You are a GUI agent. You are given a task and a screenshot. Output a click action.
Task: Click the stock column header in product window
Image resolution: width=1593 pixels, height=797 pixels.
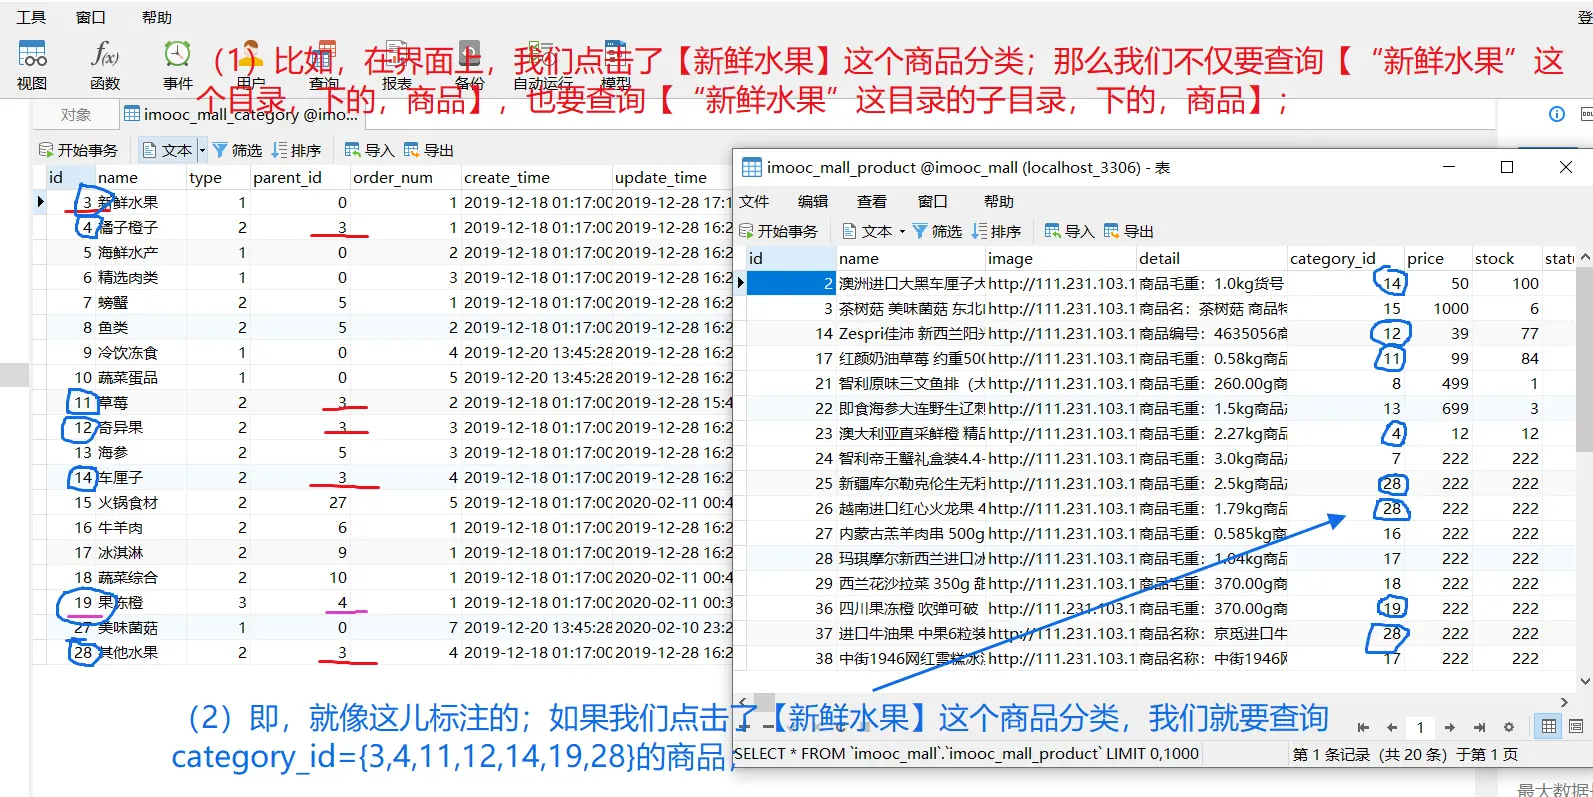[1506, 258]
